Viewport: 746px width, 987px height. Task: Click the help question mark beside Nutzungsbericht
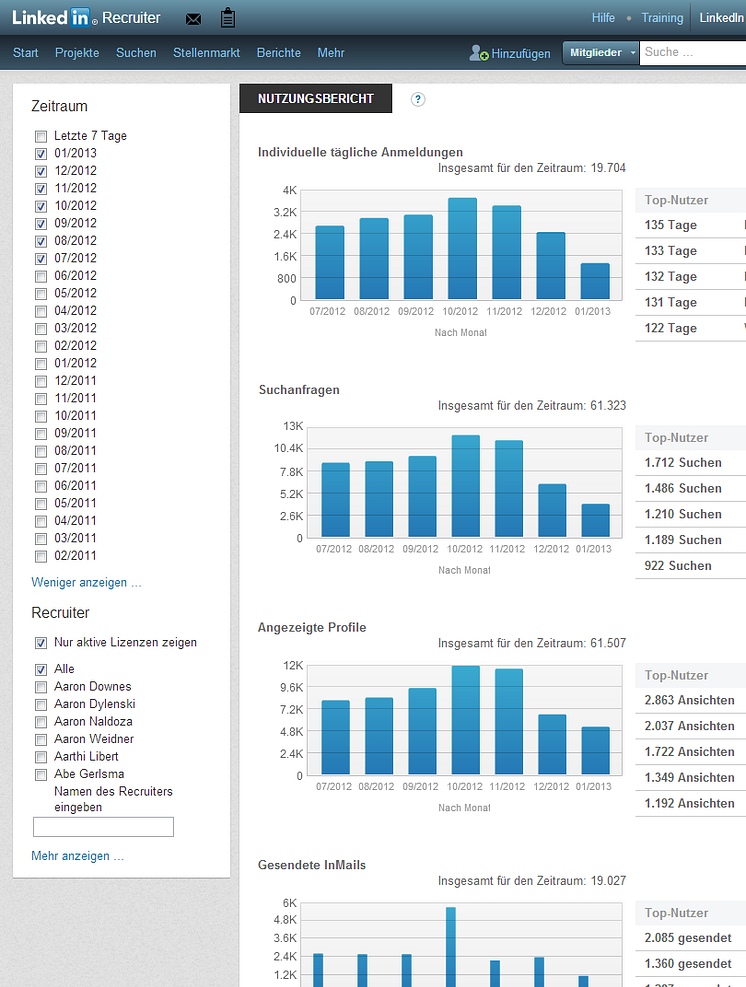coord(417,99)
